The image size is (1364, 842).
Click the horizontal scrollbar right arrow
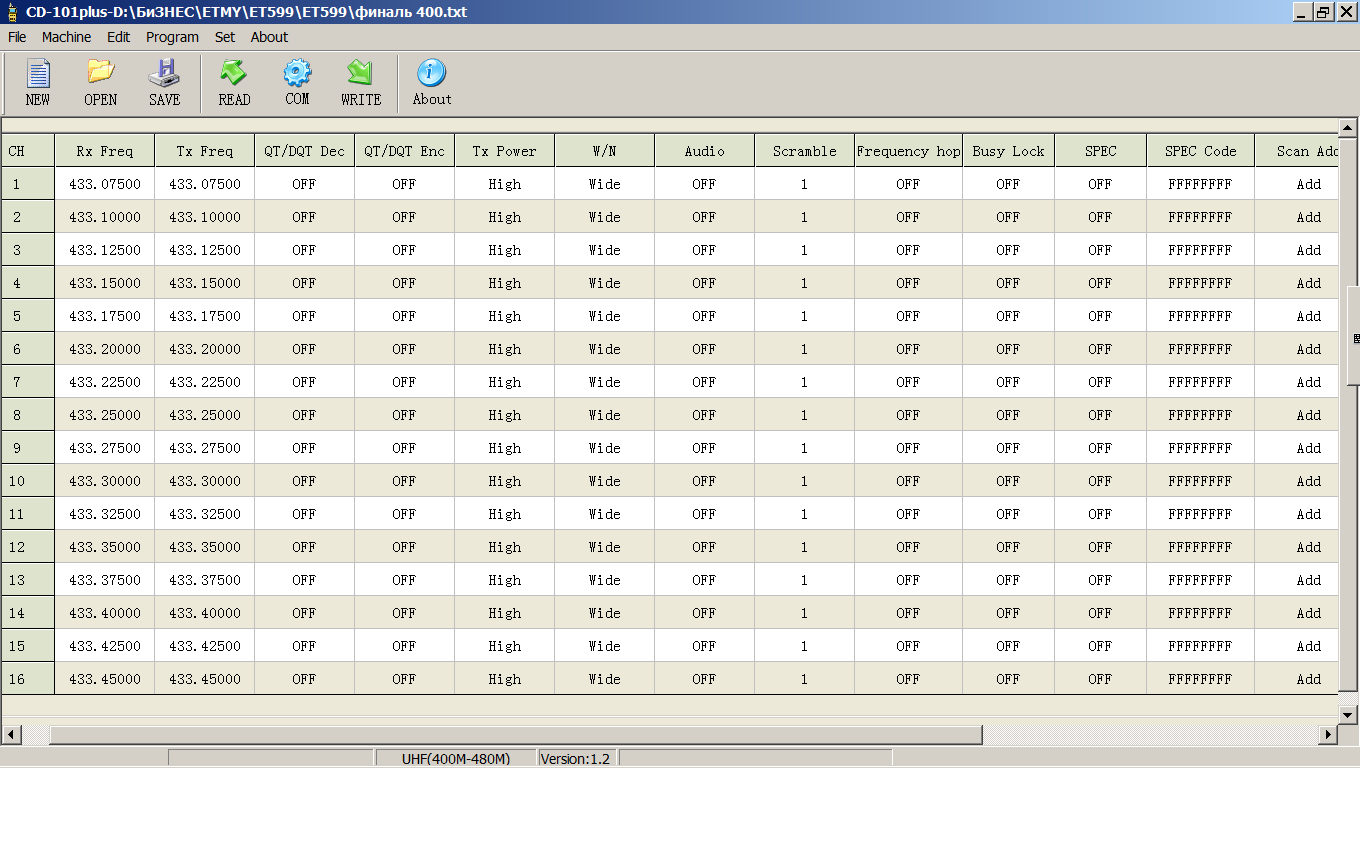pyautogui.click(x=1328, y=734)
